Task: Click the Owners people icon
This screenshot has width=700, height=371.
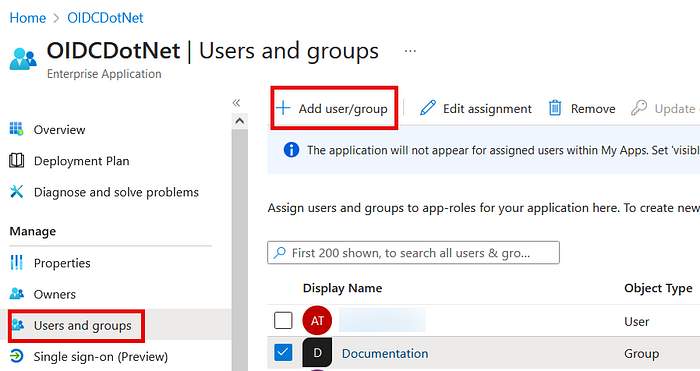Action: (x=17, y=293)
